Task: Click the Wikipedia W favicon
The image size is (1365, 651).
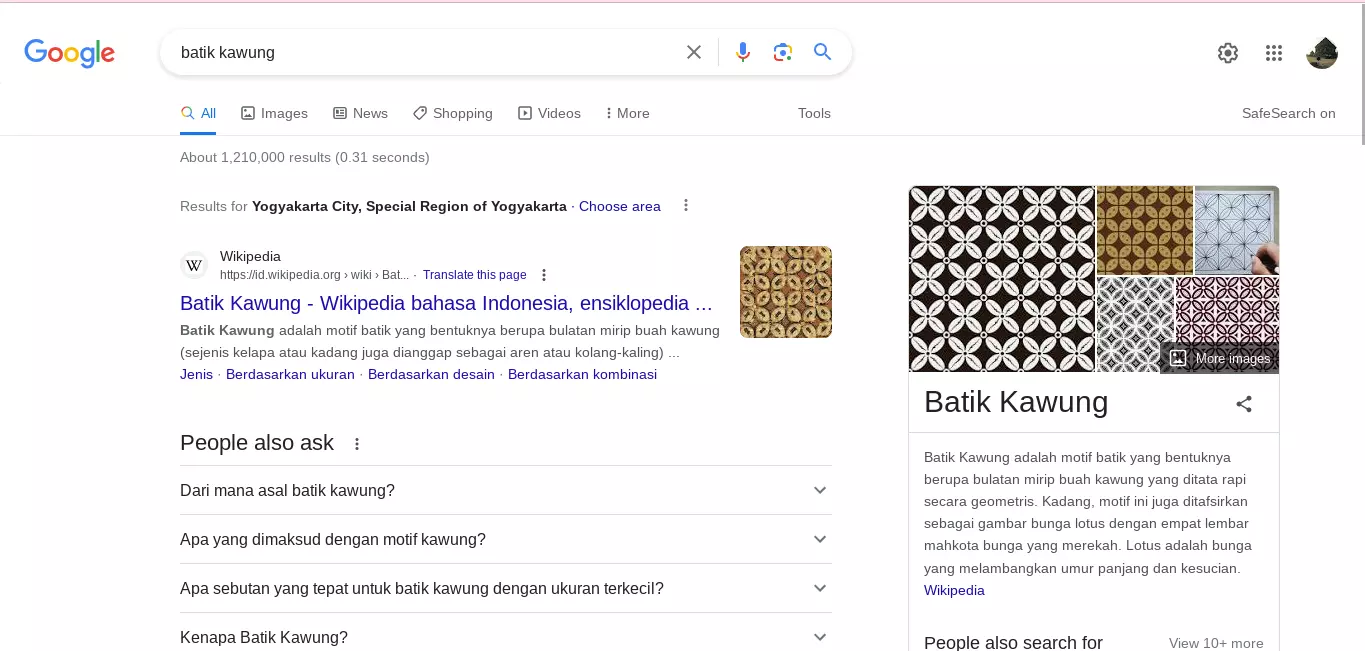Action: pyautogui.click(x=194, y=265)
